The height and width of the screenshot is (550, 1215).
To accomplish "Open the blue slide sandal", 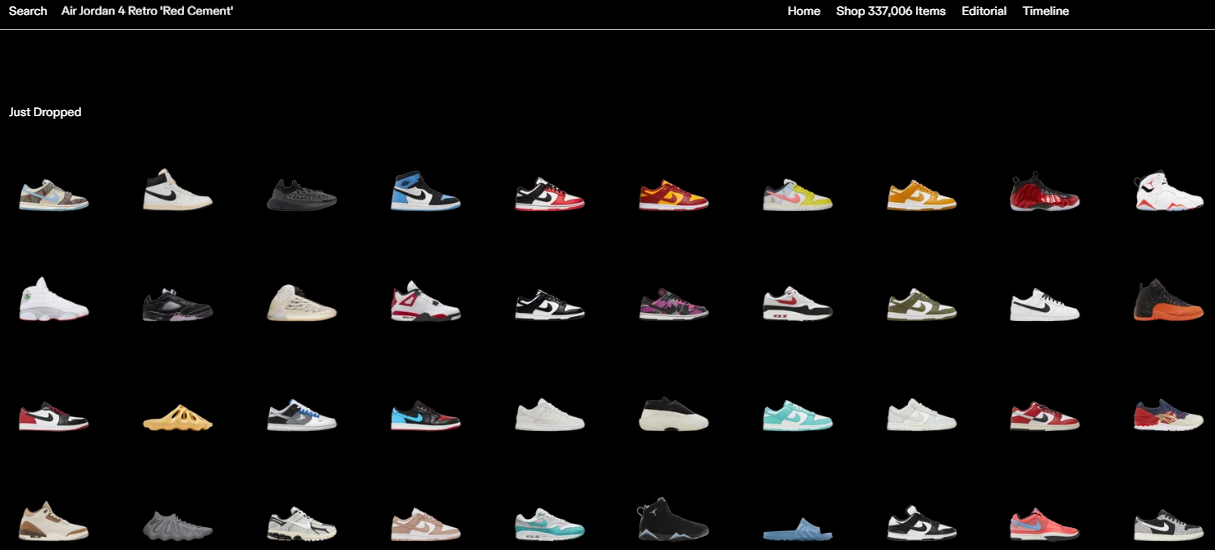I will (x=797, y=527).
